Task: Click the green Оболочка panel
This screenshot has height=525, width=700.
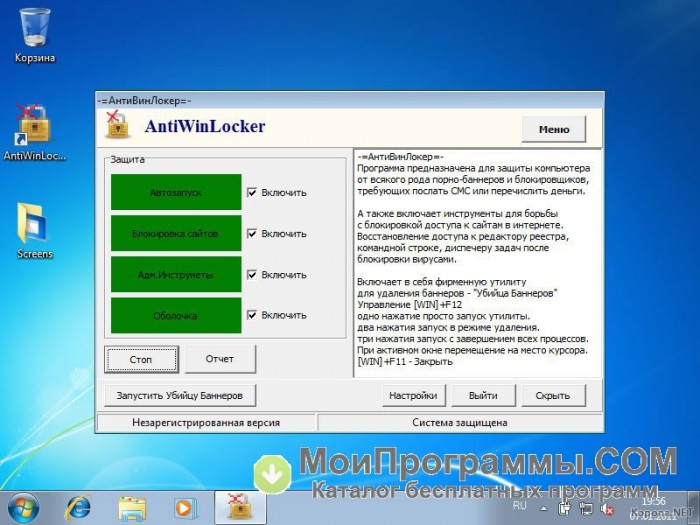Action: pos(176,315)
